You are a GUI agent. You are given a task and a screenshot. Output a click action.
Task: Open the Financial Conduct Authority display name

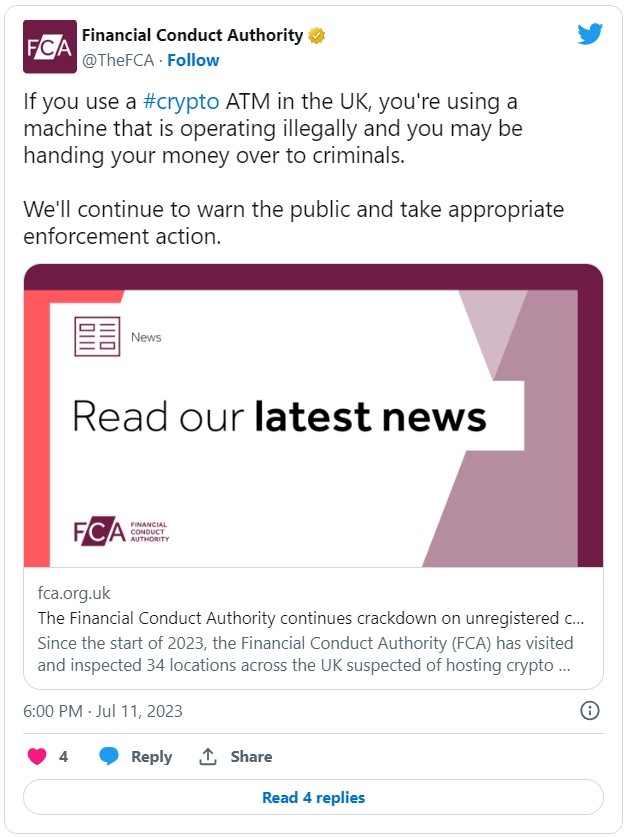click(192, 36)
